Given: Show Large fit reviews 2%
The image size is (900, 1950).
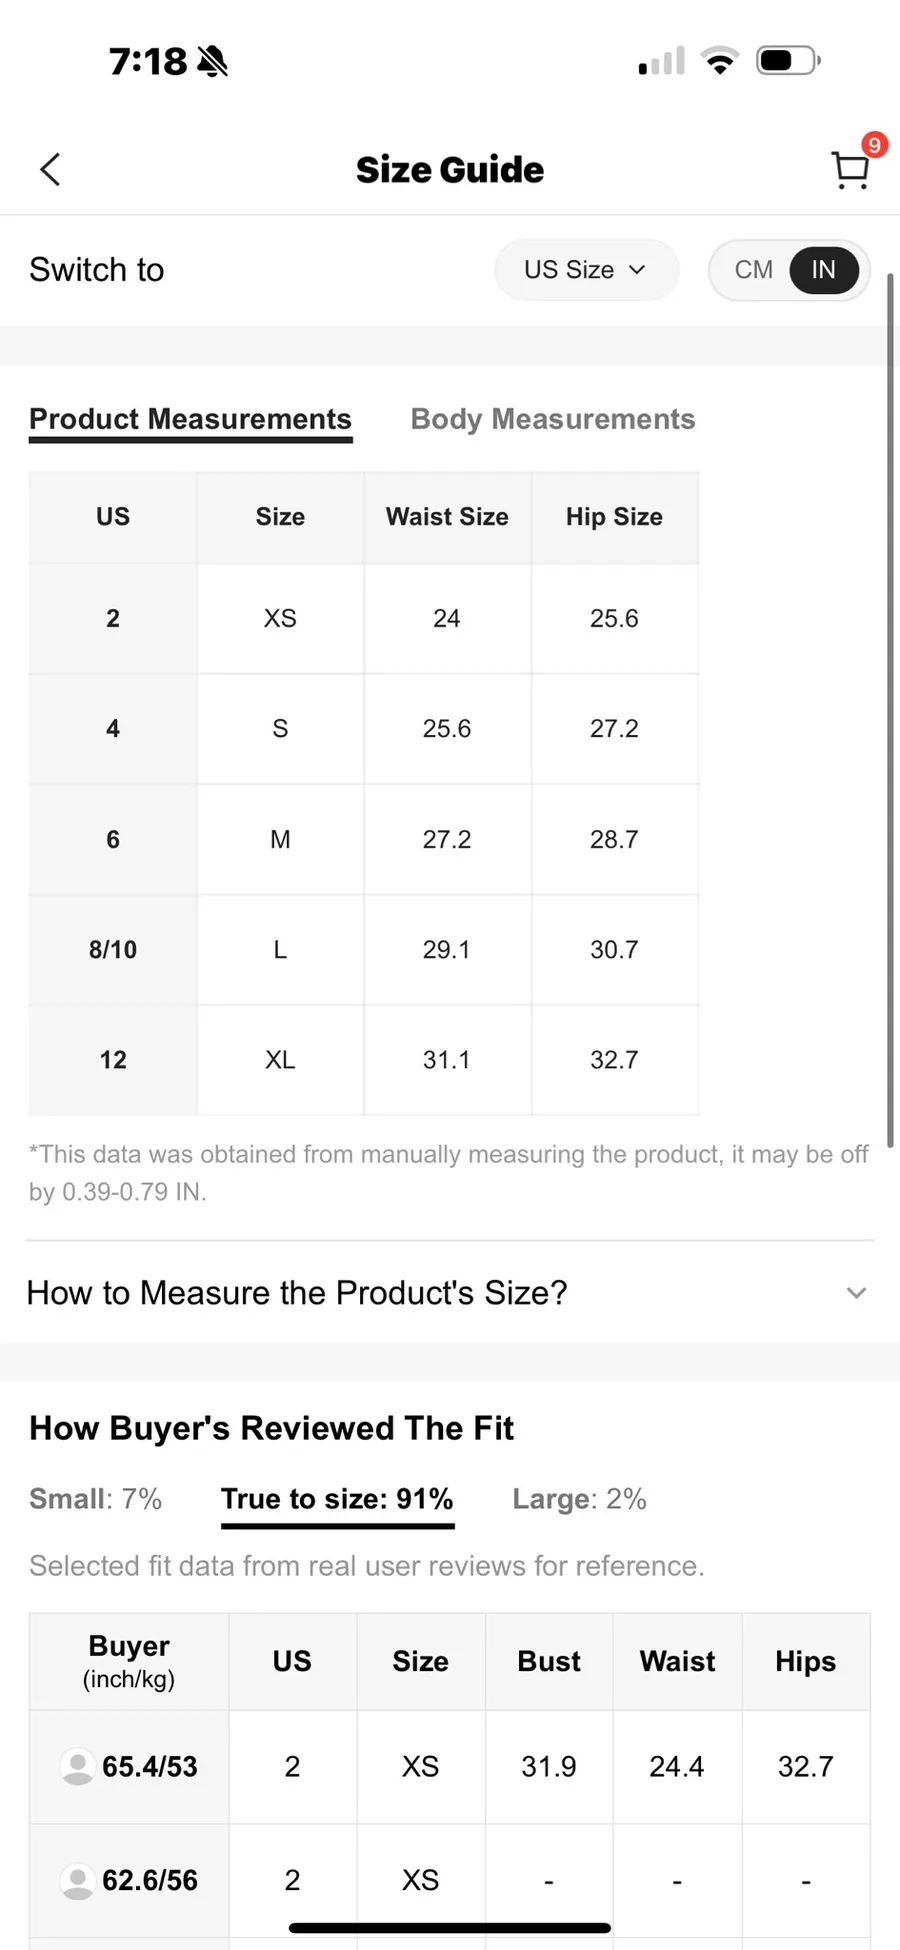Looking at the screenshot, I should click(x=579, y=1498).
